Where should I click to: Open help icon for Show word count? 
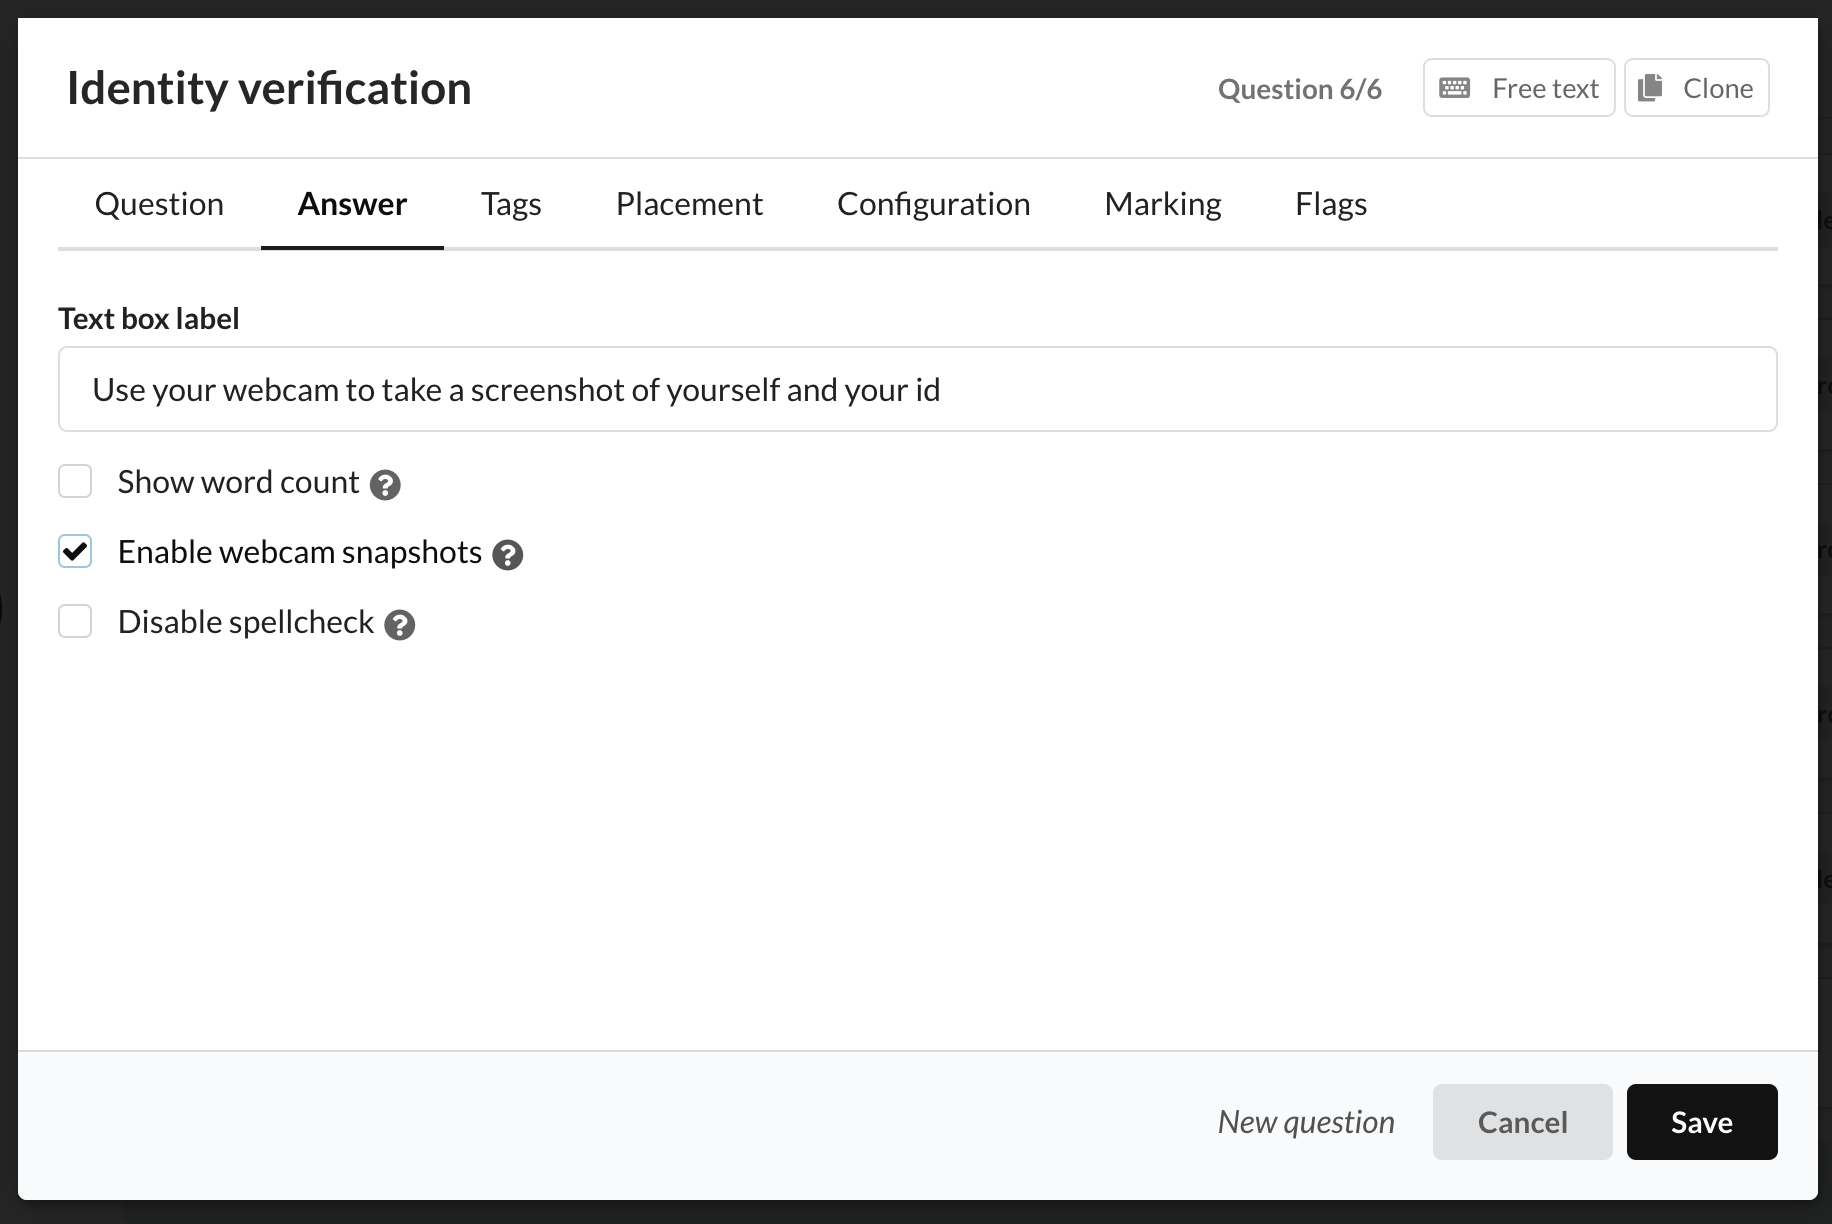[x=385, y=485]
